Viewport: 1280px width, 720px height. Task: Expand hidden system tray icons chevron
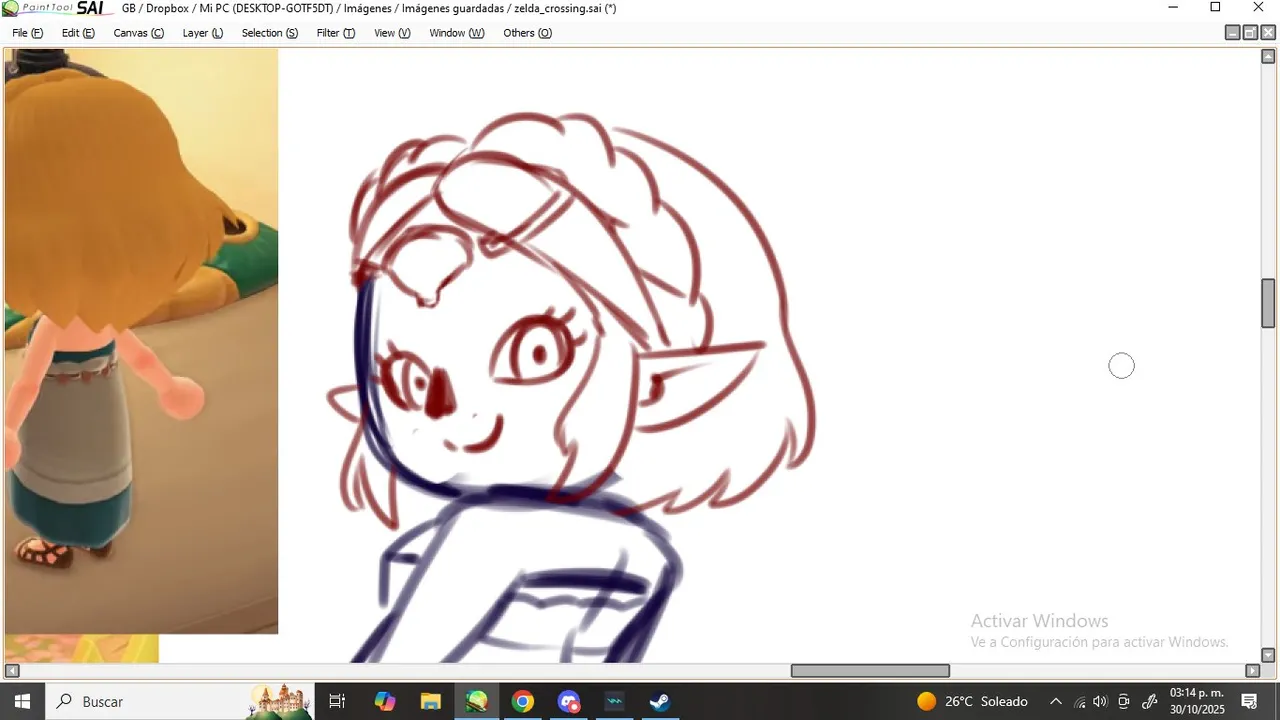point(1055,701)
